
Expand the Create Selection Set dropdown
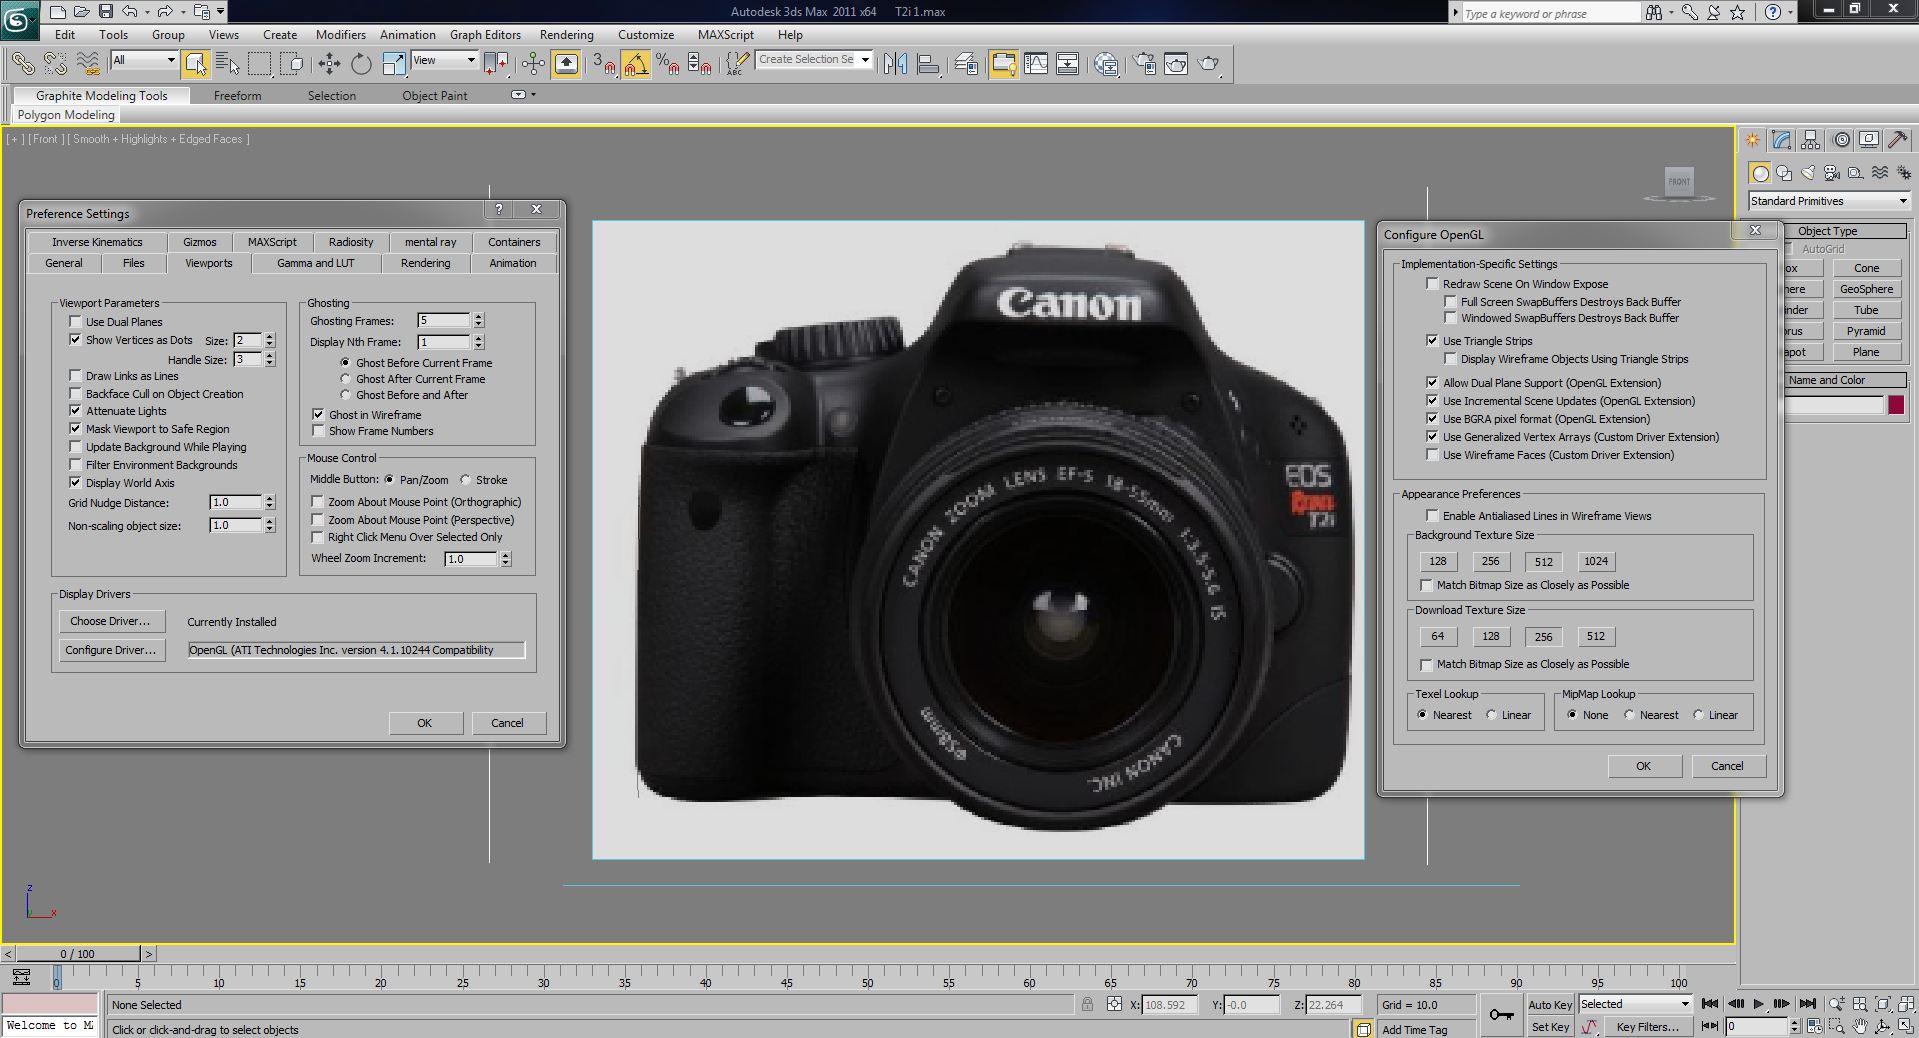click(x=865, y=60)
